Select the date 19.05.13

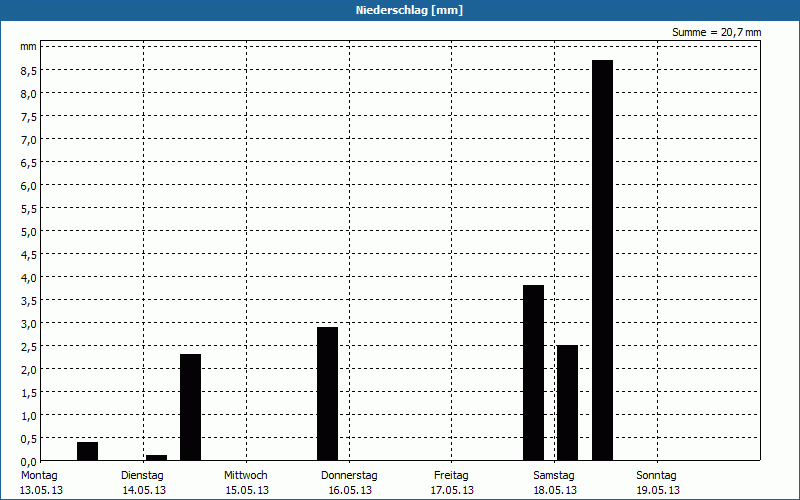[658, 491]
